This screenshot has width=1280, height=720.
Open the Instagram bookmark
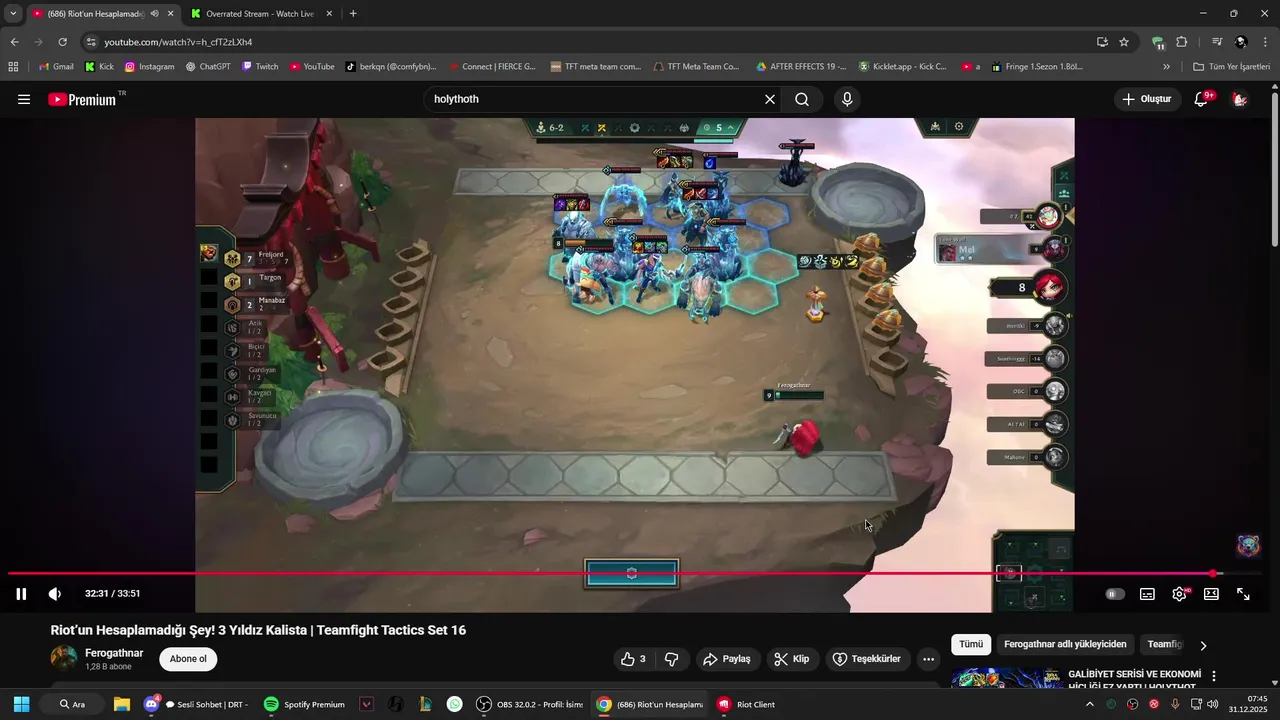149,66
